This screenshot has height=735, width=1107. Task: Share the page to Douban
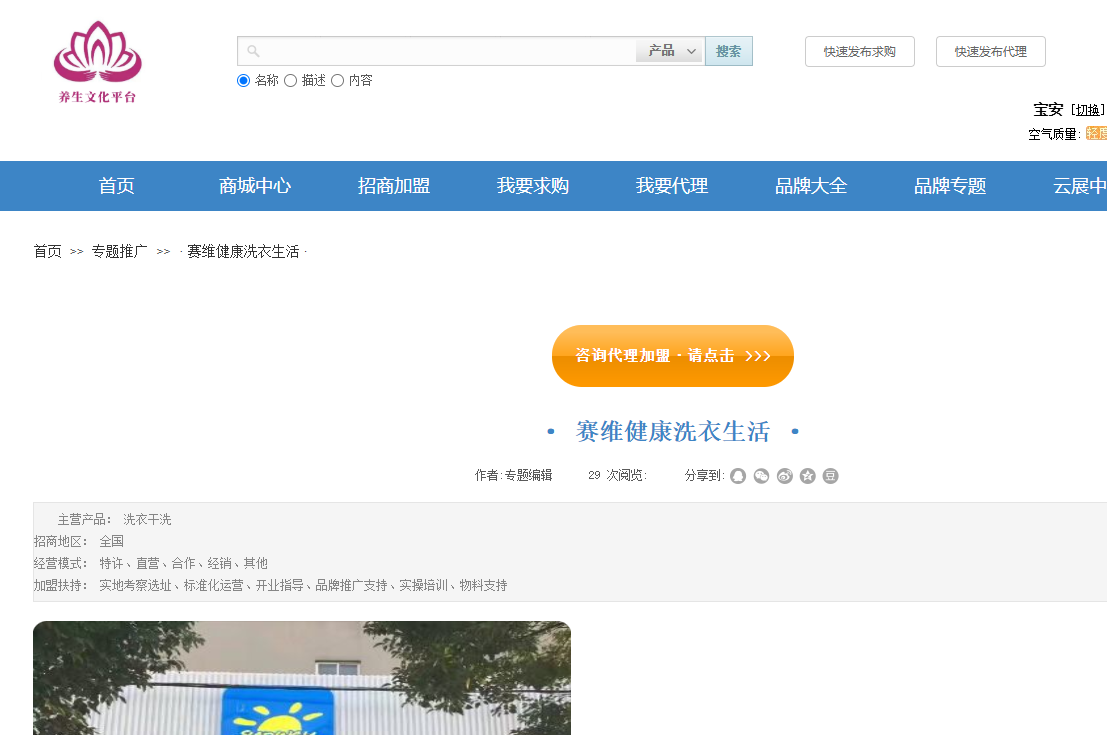click(x=830, y=476)
